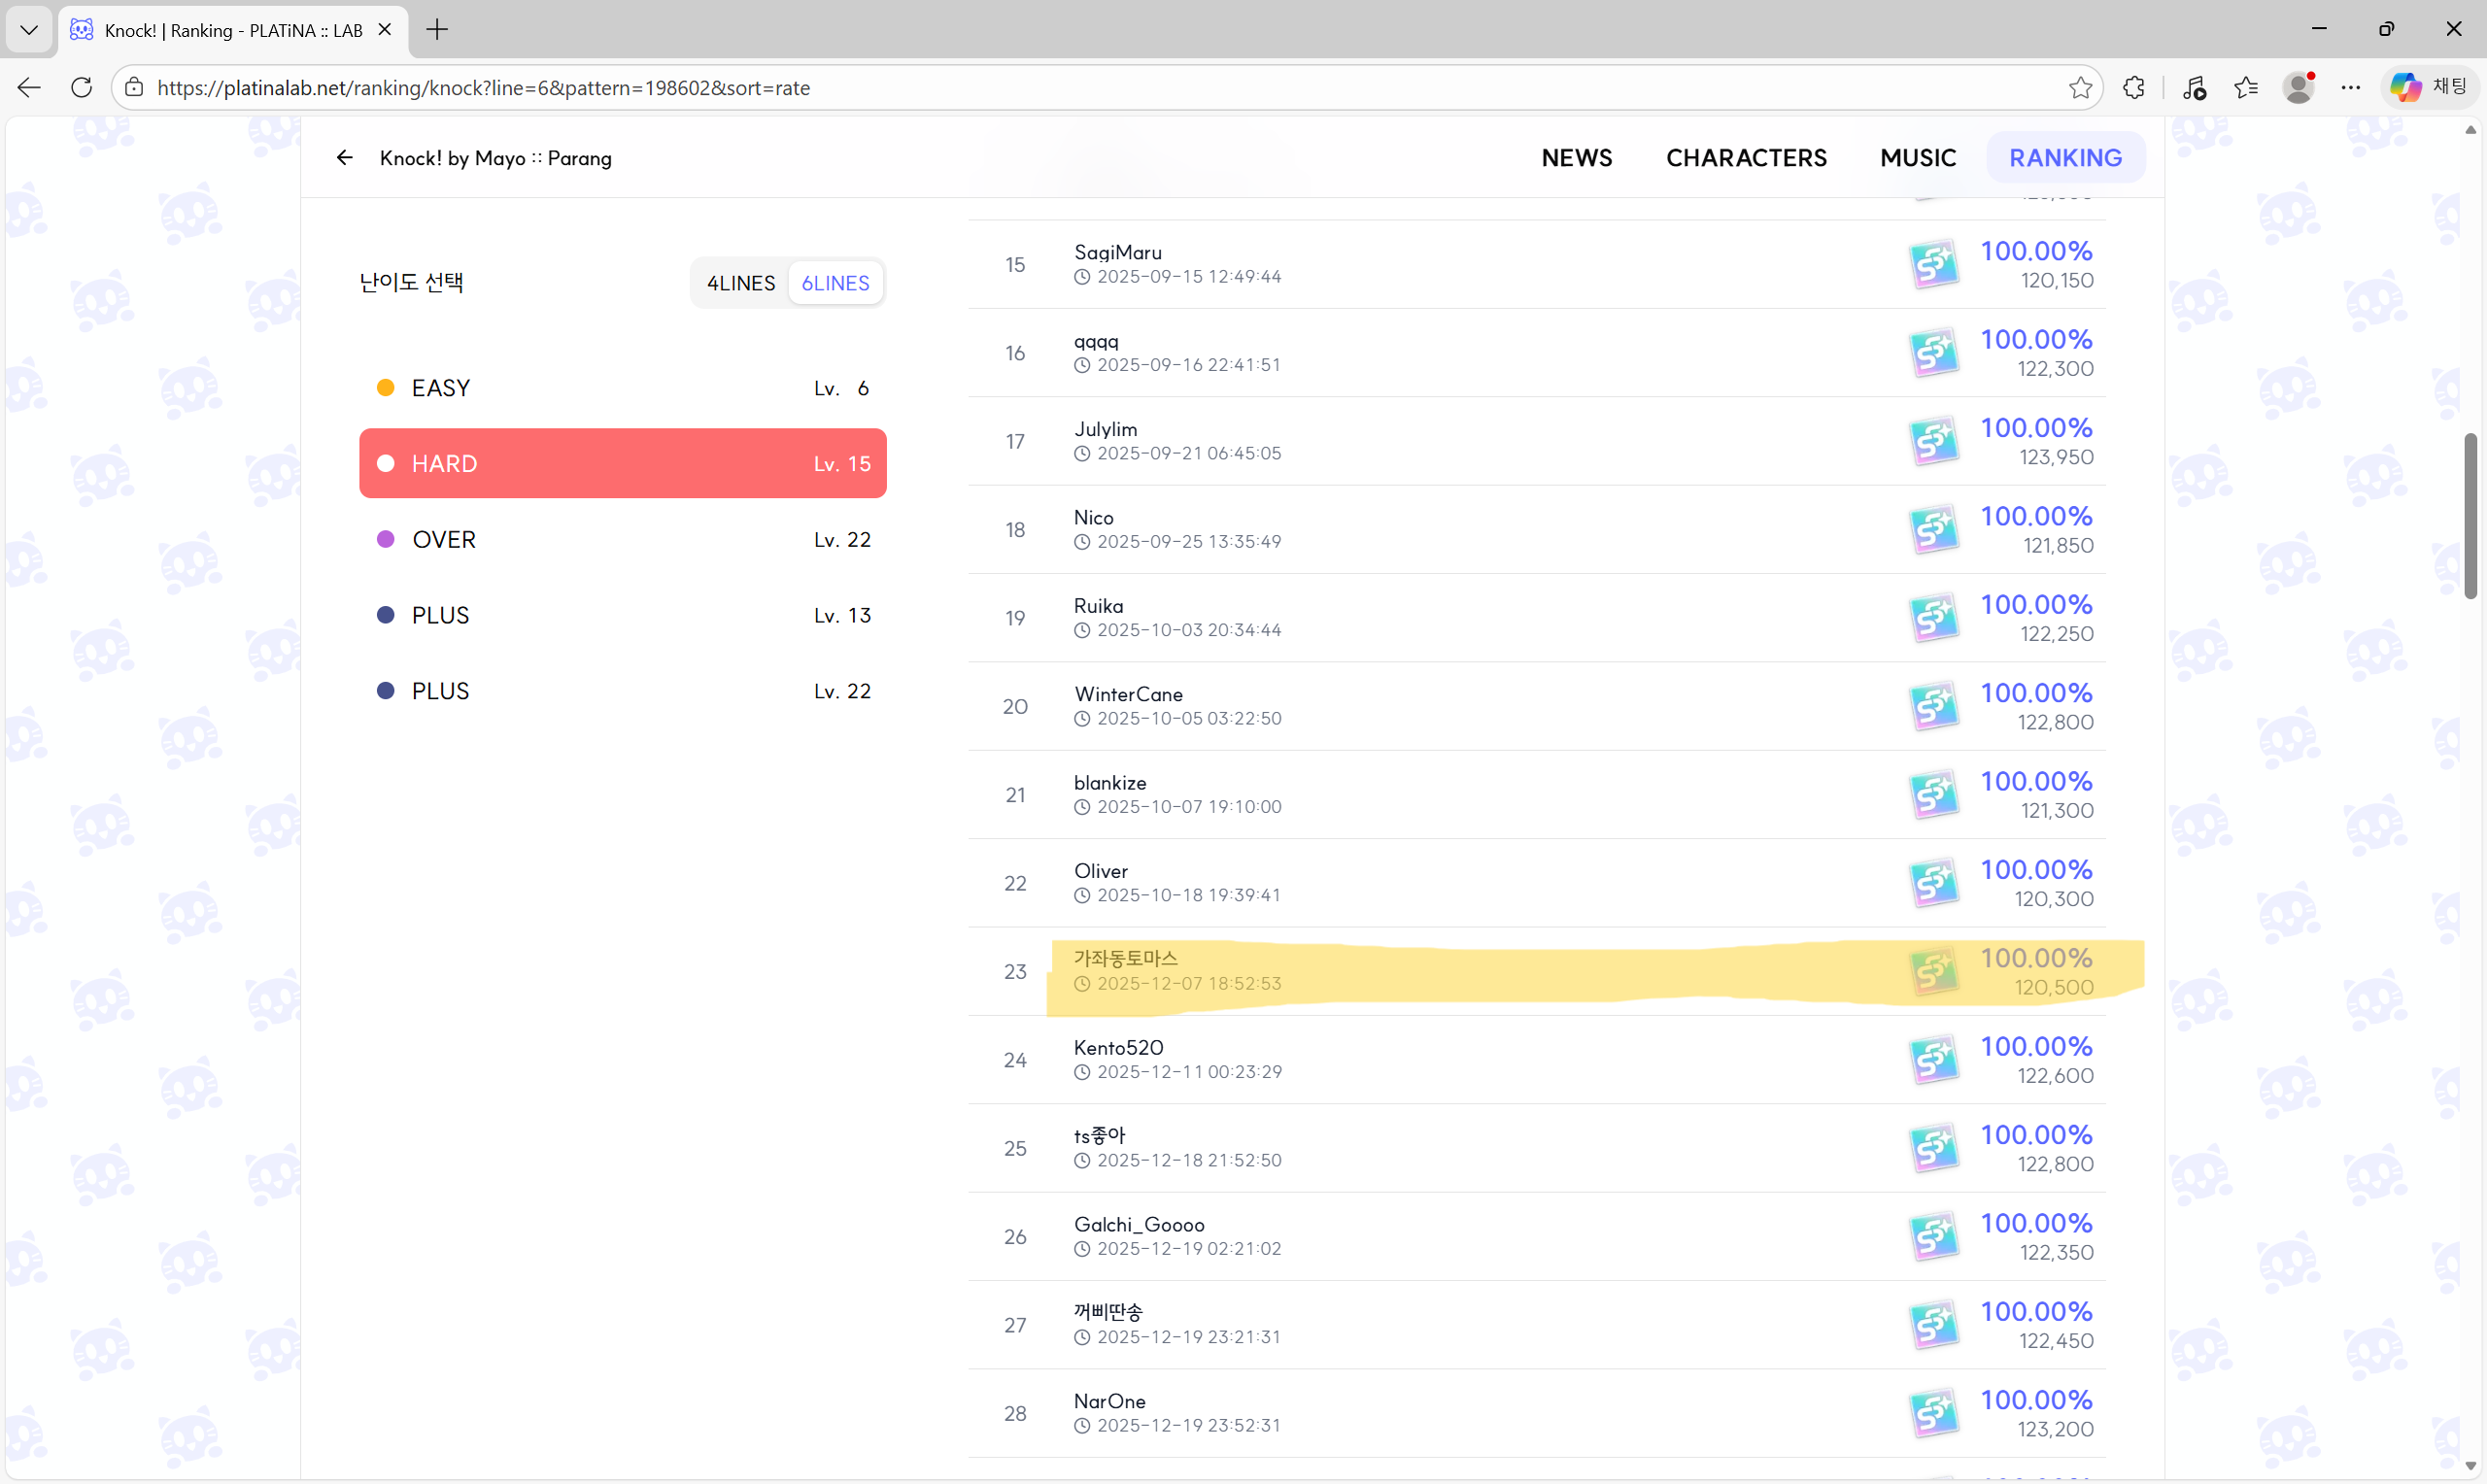Viewport: 2487px width, 1484px height.
Task: Open the browser extensions puzzle icon
Action: tap(2134, 88)
